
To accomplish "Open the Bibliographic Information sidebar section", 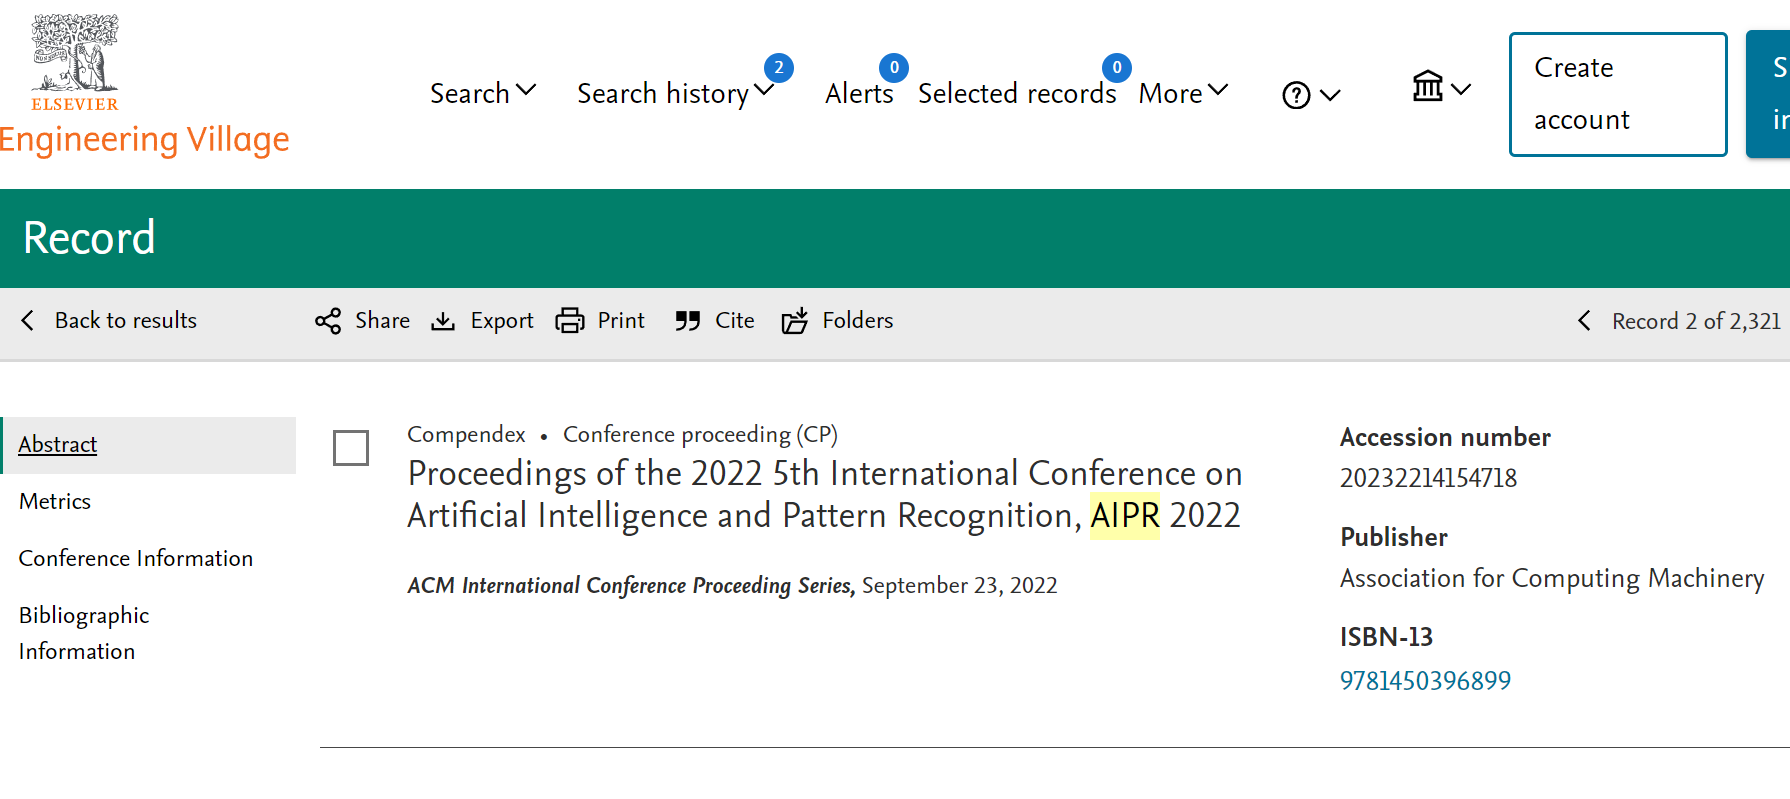I will pyautogui.click(x=84, y=633).
